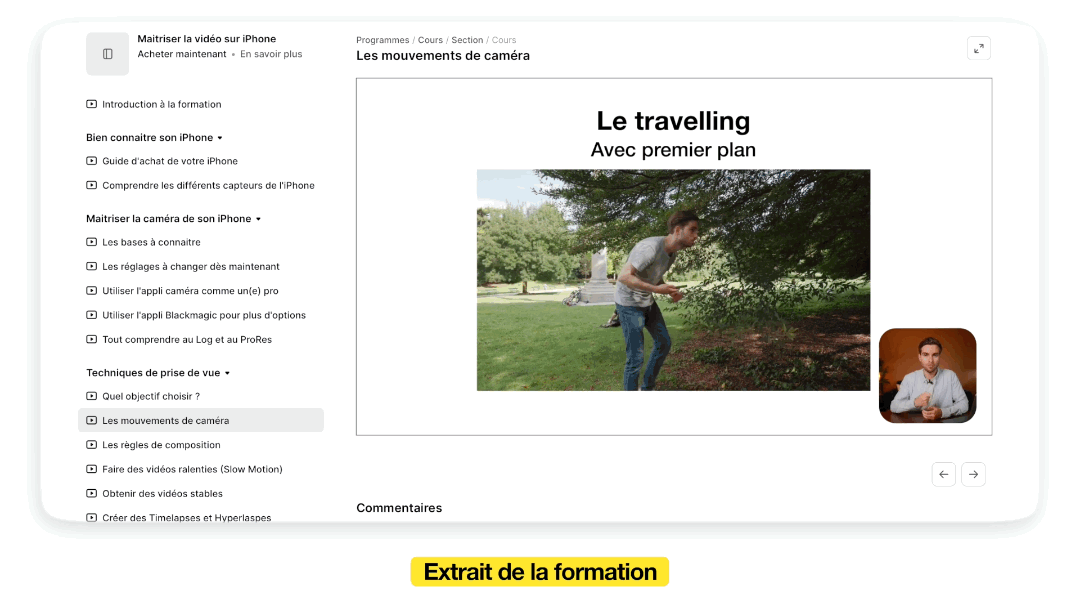Open Les règles de composition lesson
The width and height of the screenshot is (1080, 608).
click(x=161, y=445)
